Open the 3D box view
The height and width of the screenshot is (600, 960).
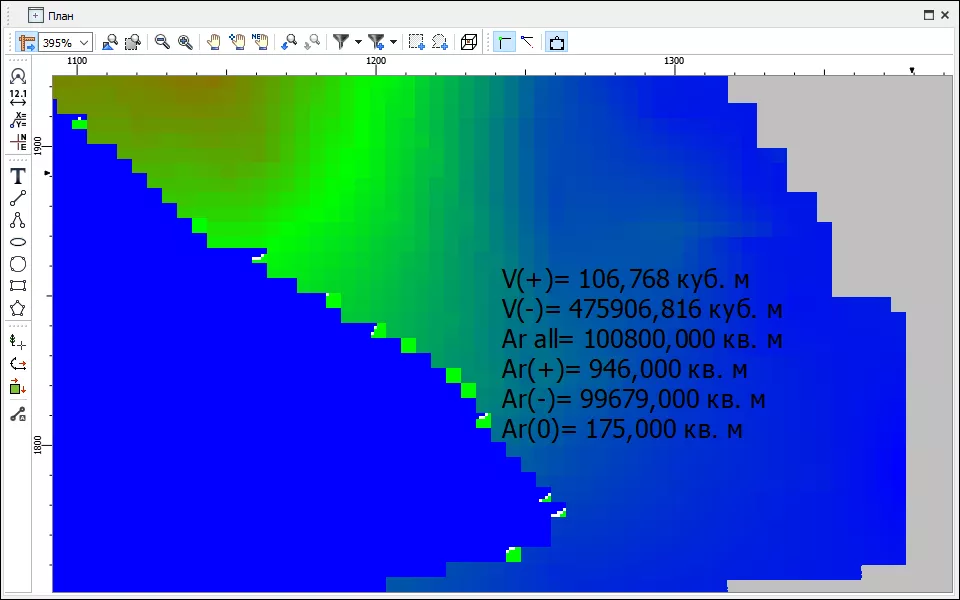point(469,42)
